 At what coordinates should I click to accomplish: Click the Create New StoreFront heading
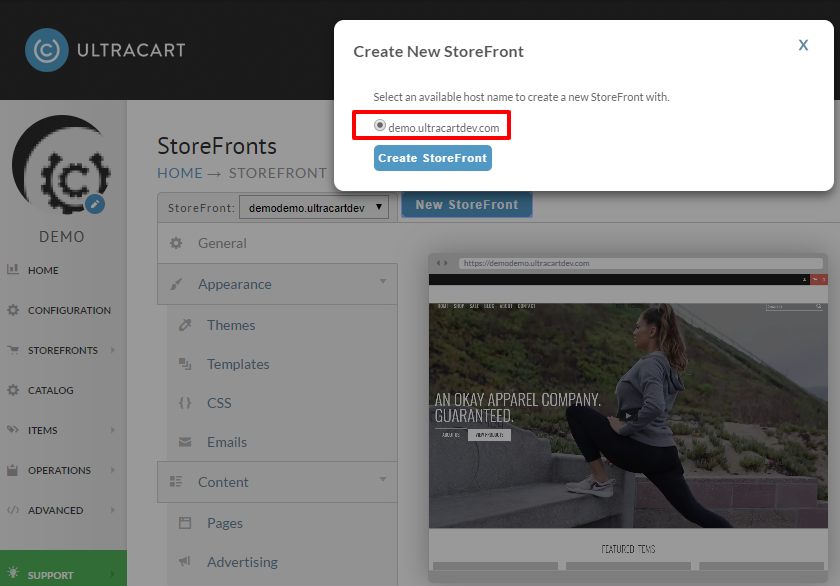pyautogui.click(x=438, y=51)
